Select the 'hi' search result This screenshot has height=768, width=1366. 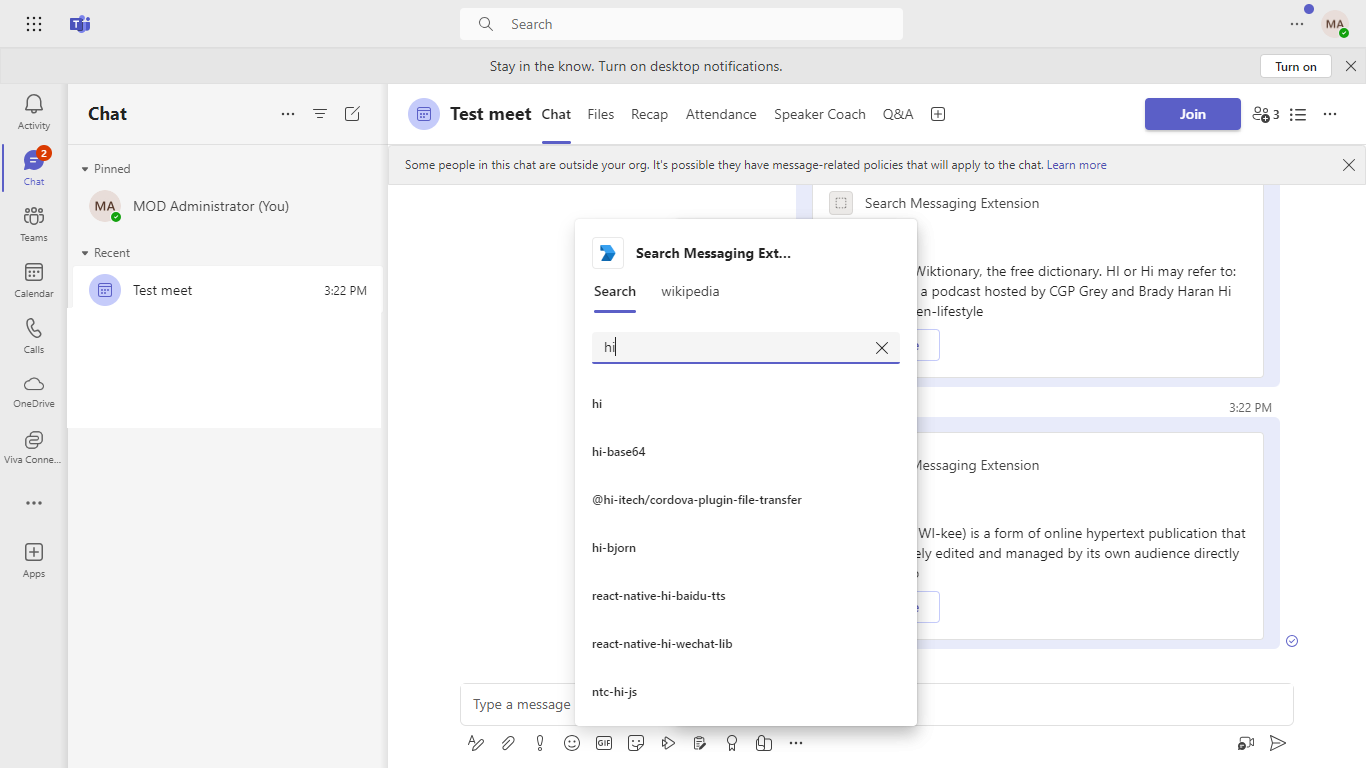point(746,404)
